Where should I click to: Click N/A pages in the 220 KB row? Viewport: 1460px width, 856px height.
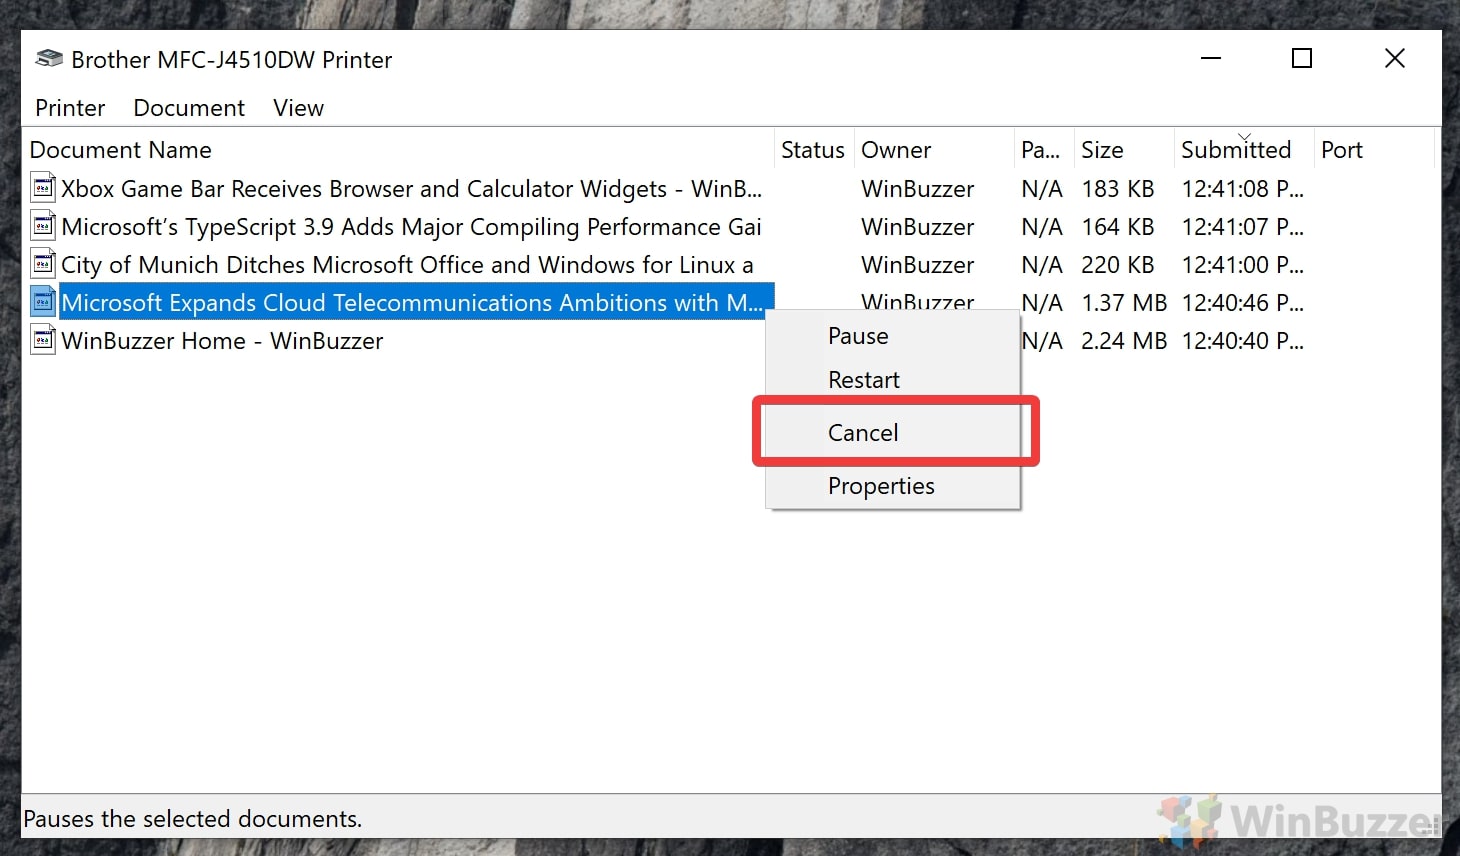tap(1041, 265)
